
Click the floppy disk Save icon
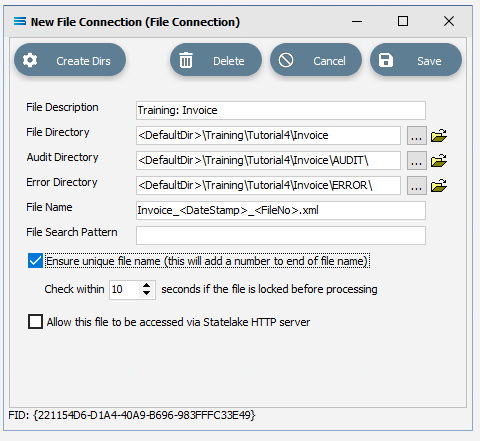tap(386, 60)
